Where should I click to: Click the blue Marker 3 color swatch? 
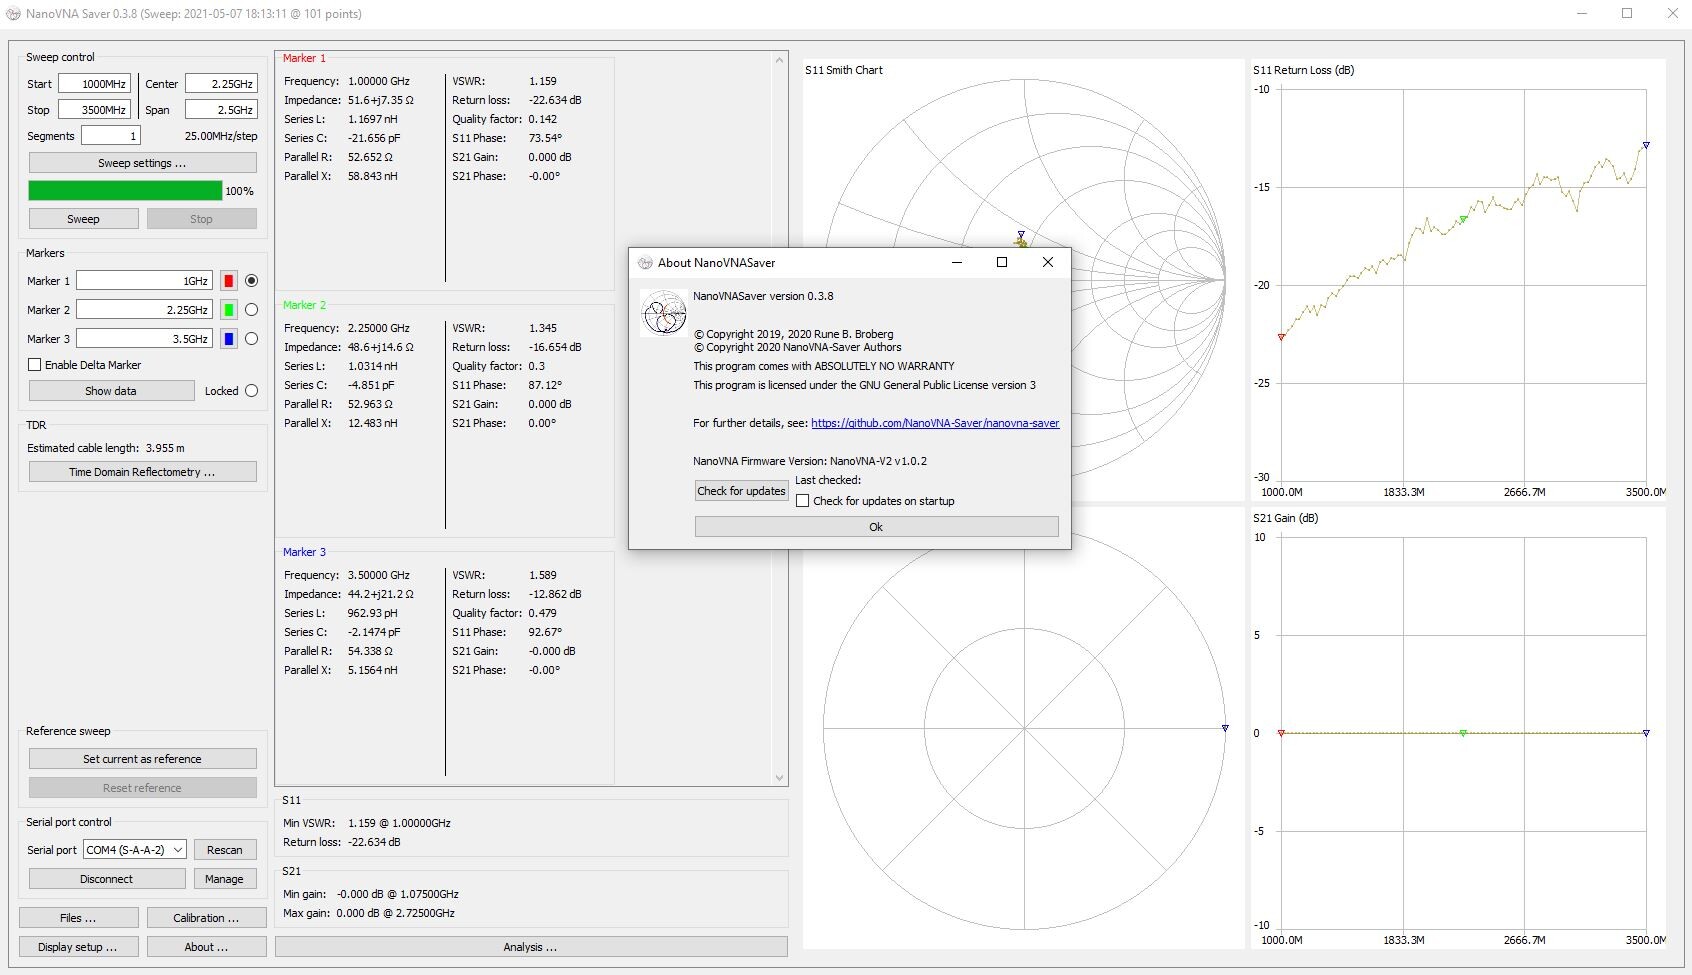(229, 339)
